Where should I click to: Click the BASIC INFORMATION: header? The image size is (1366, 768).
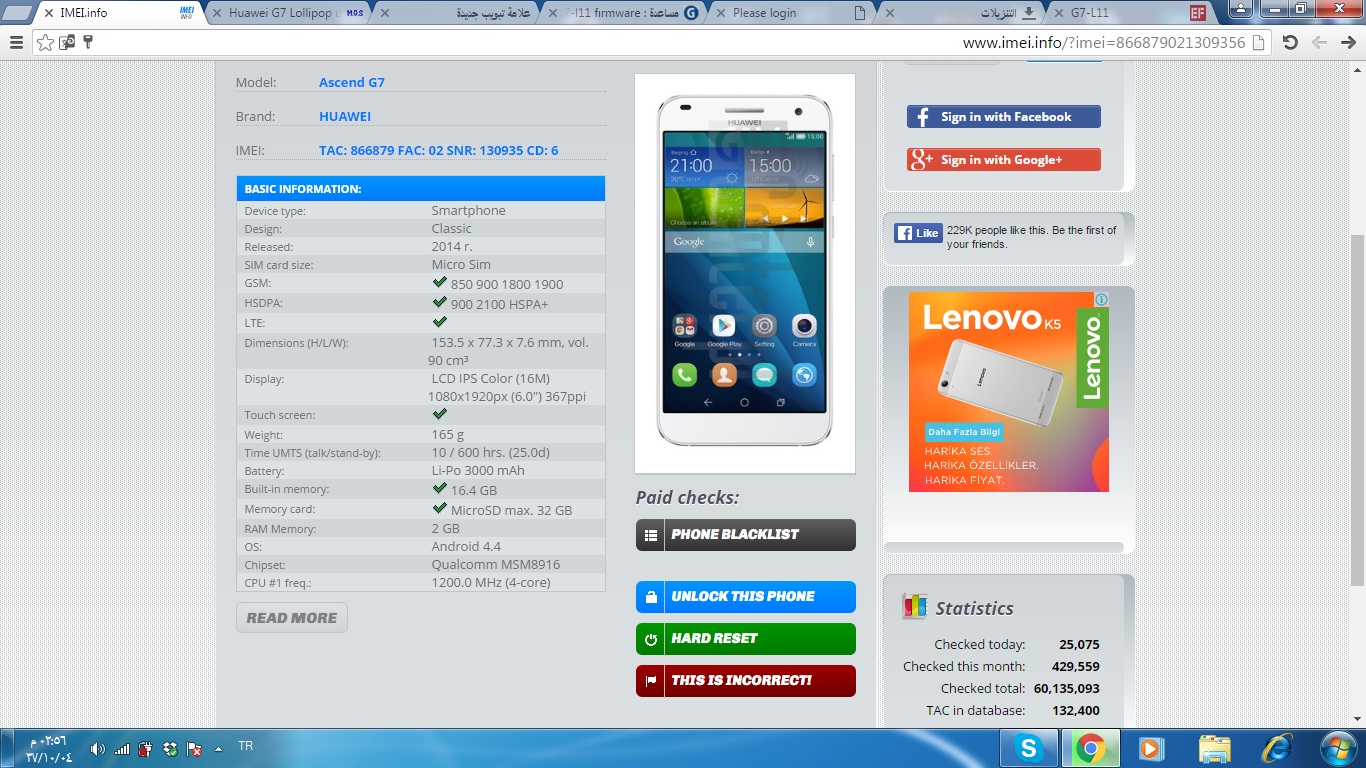click(421, 189)
